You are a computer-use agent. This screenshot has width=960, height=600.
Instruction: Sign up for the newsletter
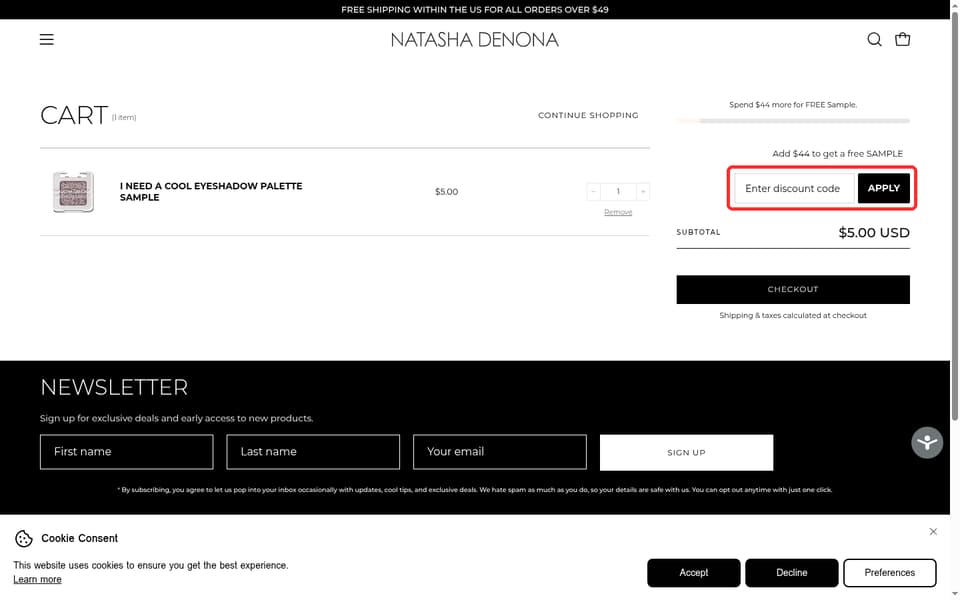pos(686,453)
